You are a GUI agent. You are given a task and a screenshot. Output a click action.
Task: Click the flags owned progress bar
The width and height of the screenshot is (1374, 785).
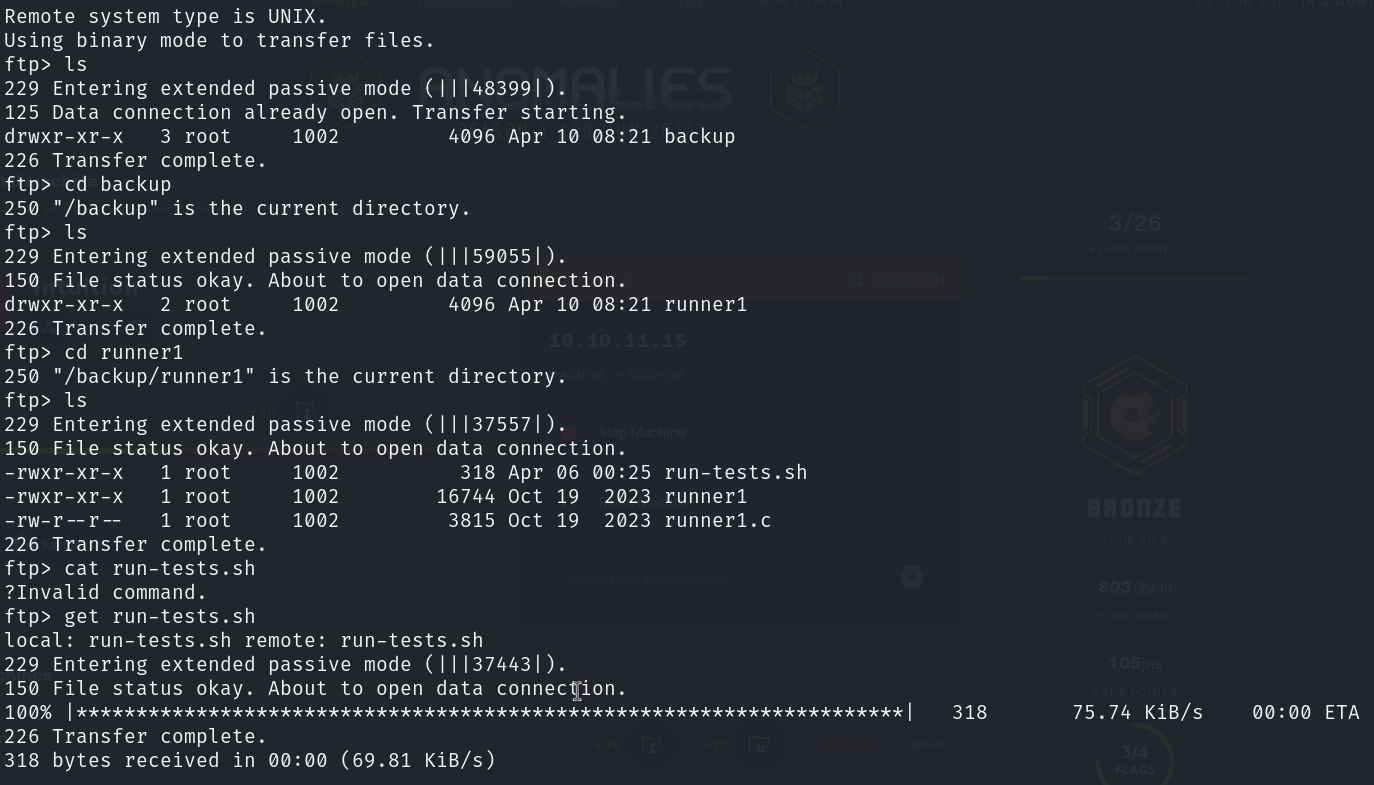click(x=1134, y=277)
